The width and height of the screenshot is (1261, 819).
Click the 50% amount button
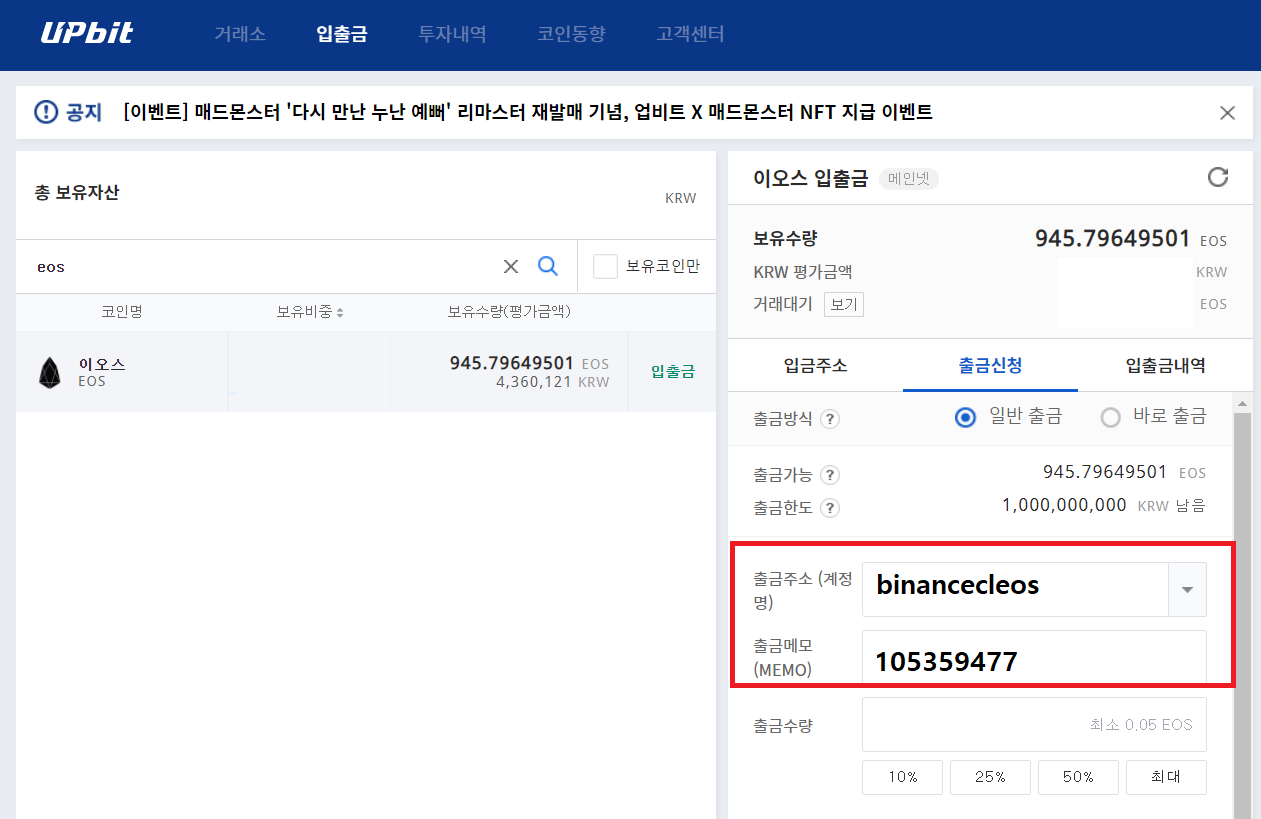point(1078,777)
